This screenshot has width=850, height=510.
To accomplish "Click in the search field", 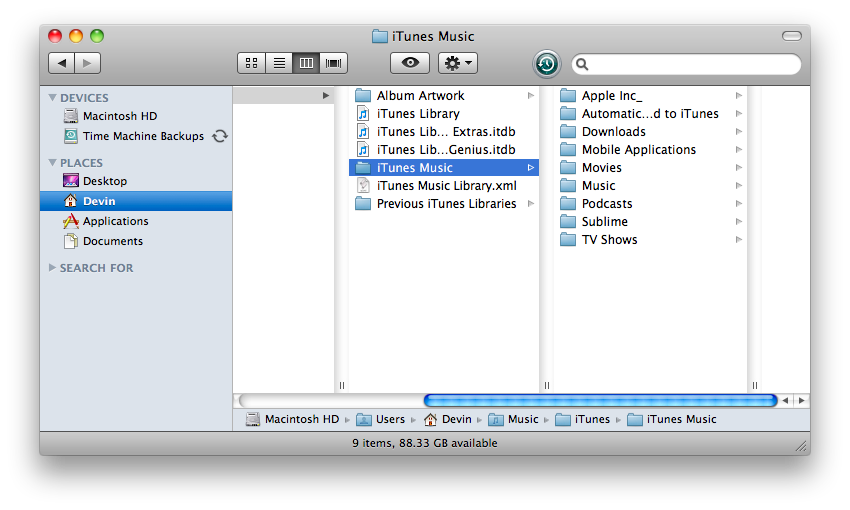I will (x=686, y=64).
